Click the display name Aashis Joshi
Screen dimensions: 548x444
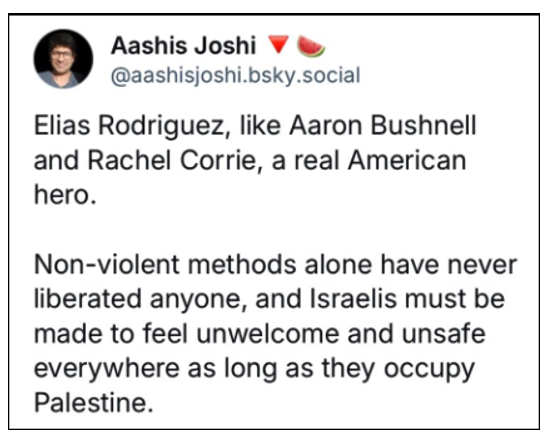(x=183, y=45)
